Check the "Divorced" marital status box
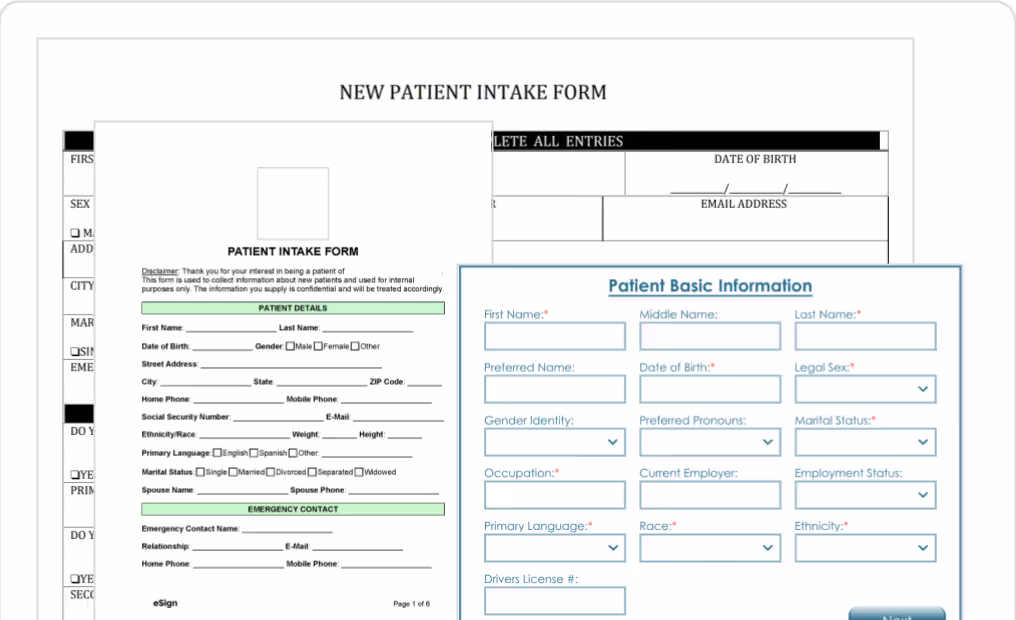The width and height of the screenshot is (1016, 620). tap(270, 472)
